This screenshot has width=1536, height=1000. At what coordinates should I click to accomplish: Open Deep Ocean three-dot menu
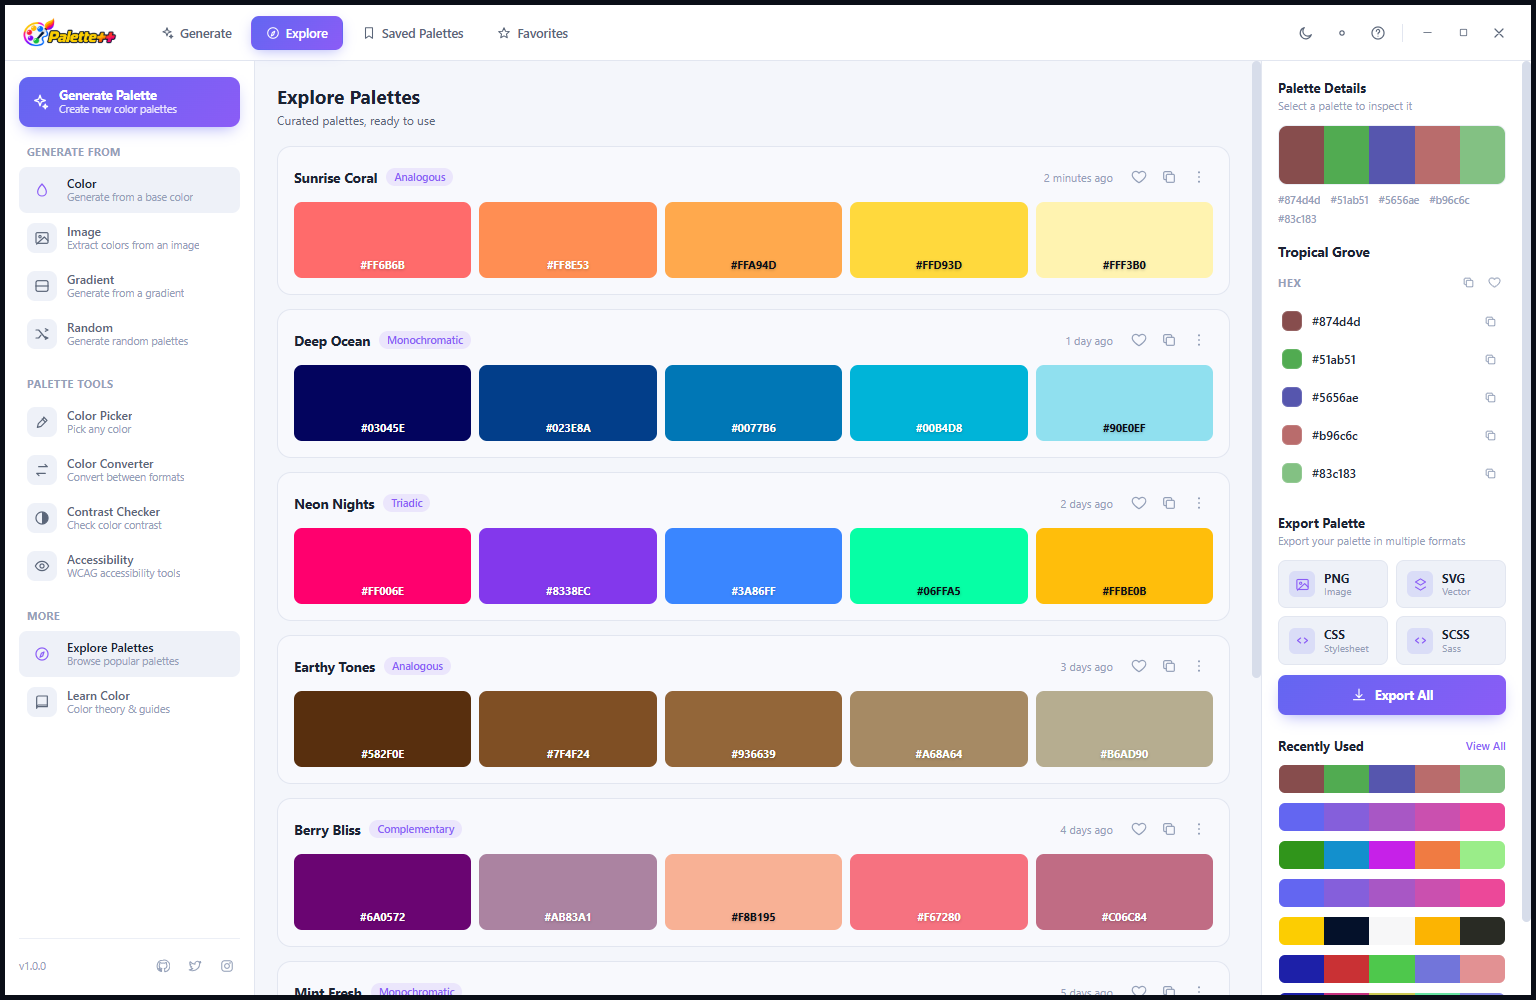[x=1199, y=340]
